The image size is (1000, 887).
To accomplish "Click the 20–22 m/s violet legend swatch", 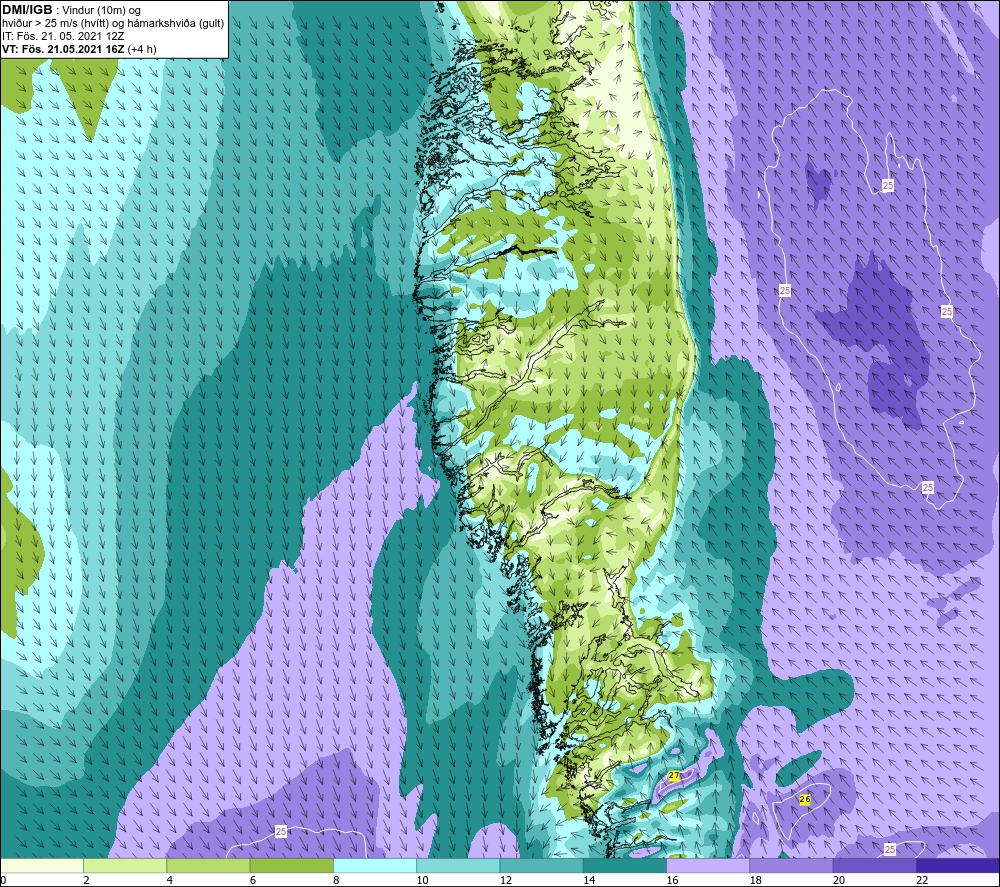I will click(x=874, y=865).
